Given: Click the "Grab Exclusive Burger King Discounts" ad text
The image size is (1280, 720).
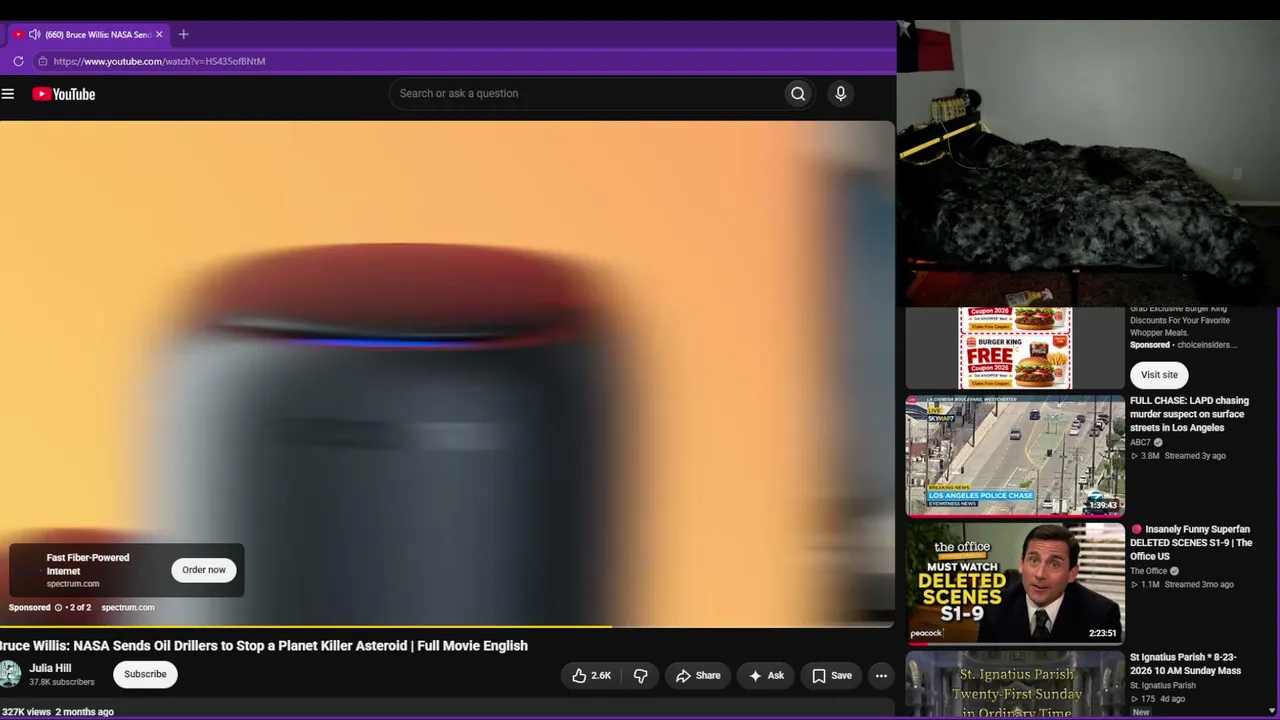Looking at the screenshot, I should coord(1180,321).
